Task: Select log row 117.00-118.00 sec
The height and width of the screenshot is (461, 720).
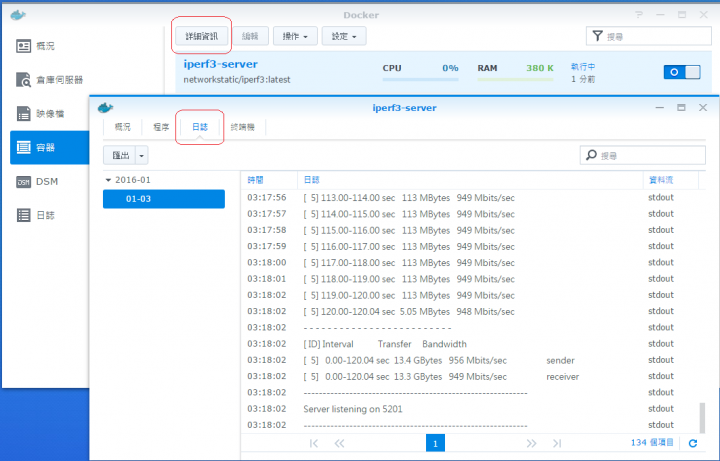Action: 471,263
